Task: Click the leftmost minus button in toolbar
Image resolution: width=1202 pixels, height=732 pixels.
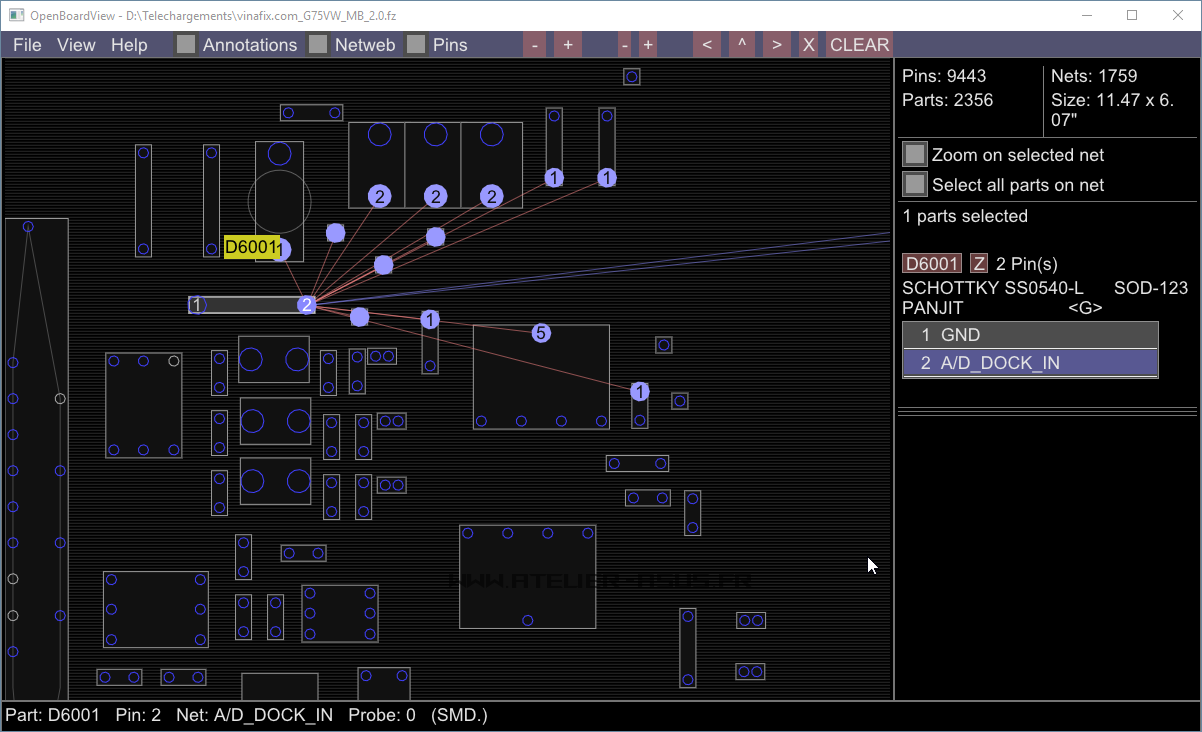Action: coord(535,45)
